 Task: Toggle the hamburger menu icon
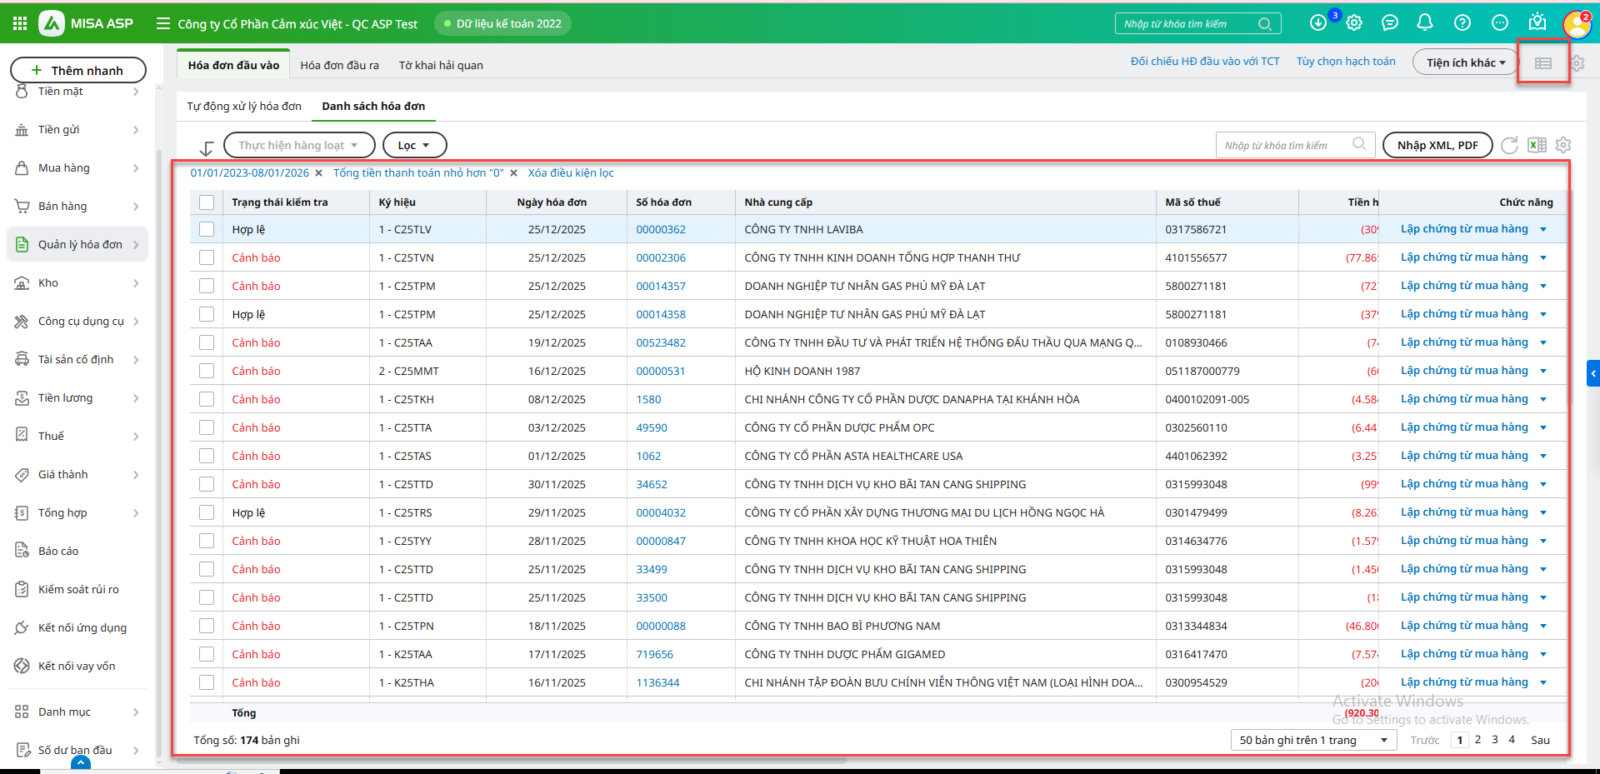(x=163, y=23)
